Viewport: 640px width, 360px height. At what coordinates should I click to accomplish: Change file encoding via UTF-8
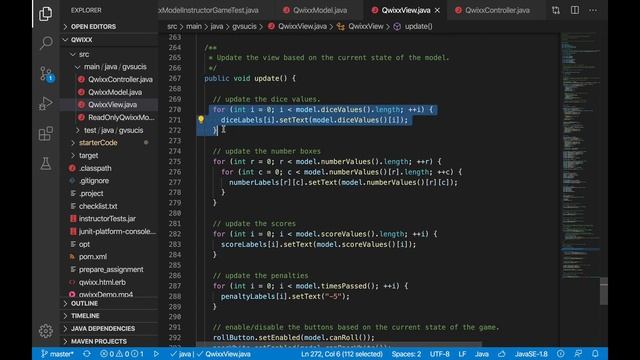point(439,354)
